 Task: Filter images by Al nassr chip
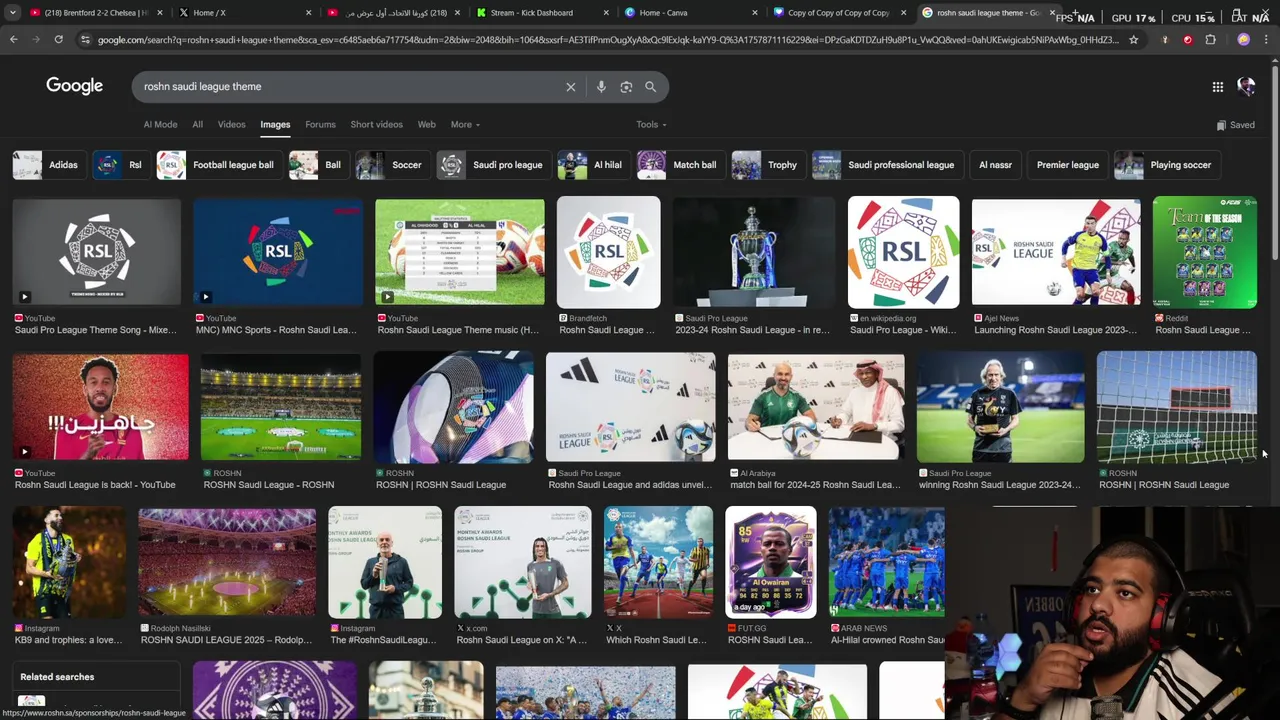[995, 165]
